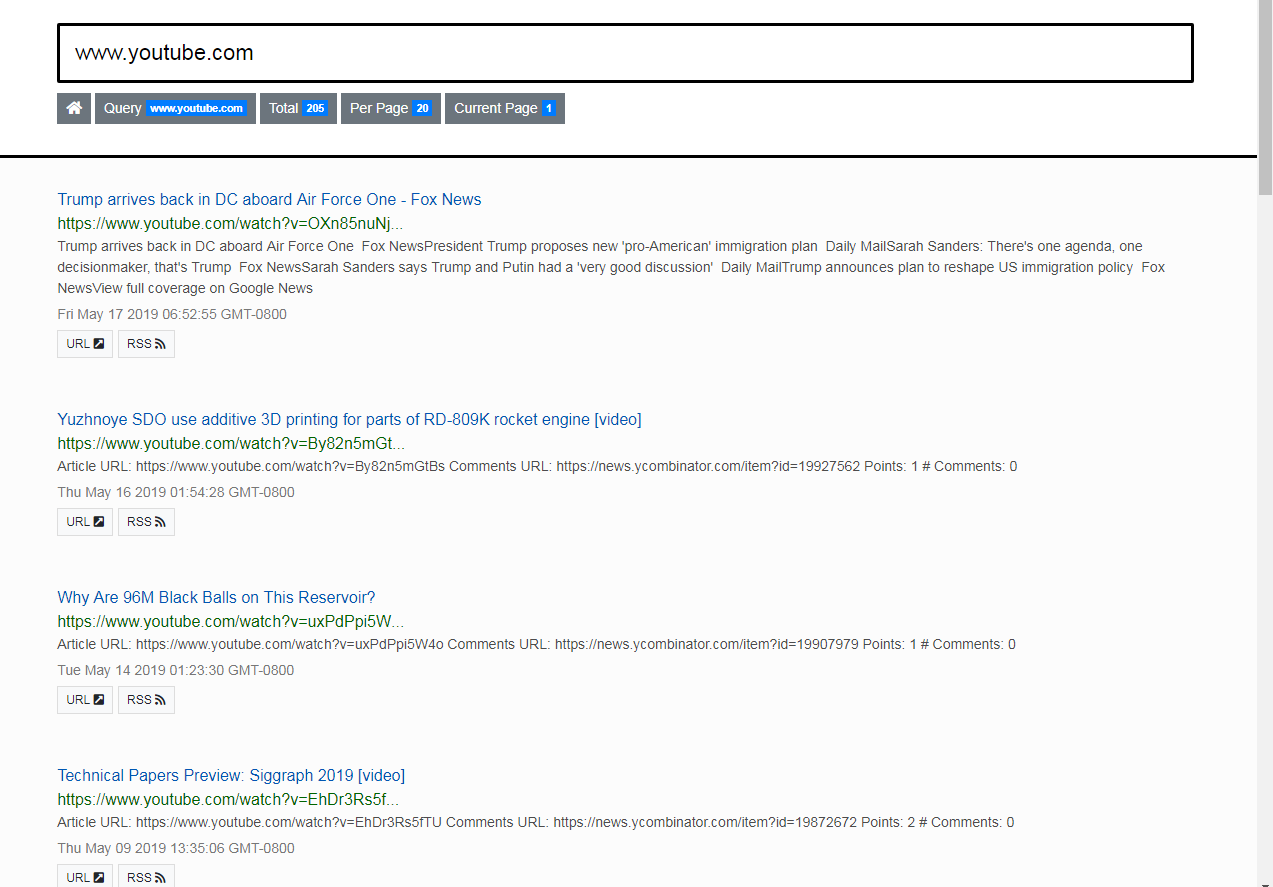This screenshot has height=887, width=1273.
Task: Click URL button under the Trump Air Force One result
Action: tap(85, 344)
